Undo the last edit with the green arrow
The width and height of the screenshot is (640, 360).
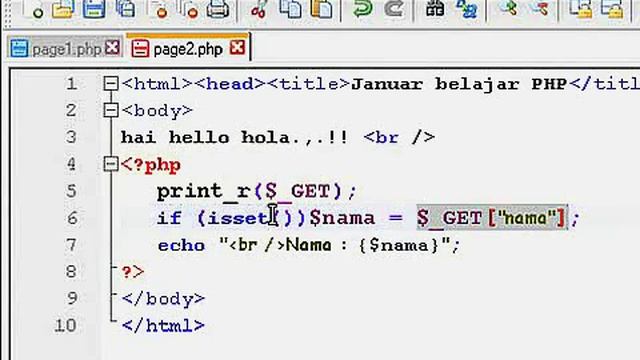click(x=362, y=8)
